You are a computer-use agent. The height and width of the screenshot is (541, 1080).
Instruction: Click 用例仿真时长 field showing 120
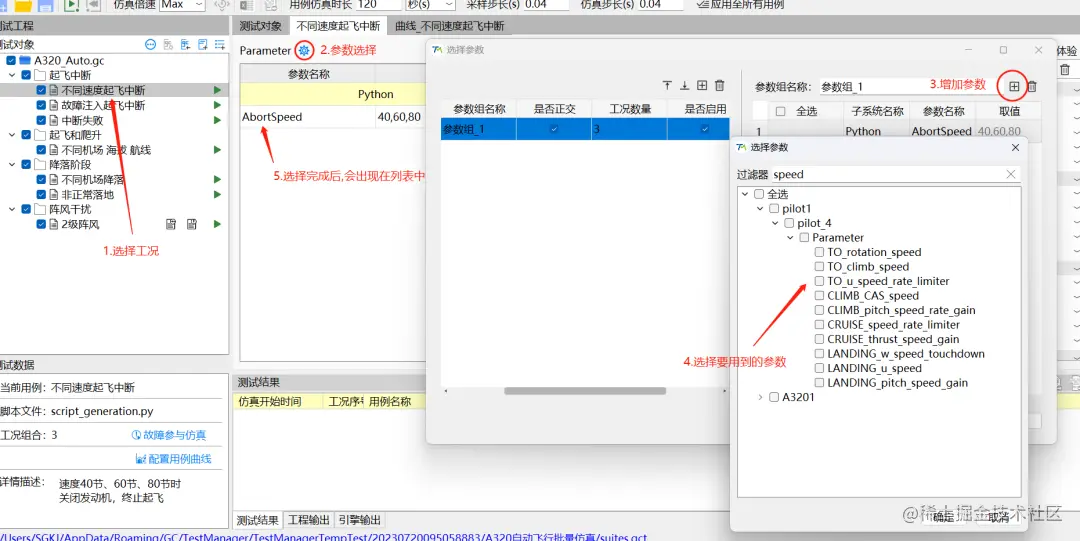379,5
